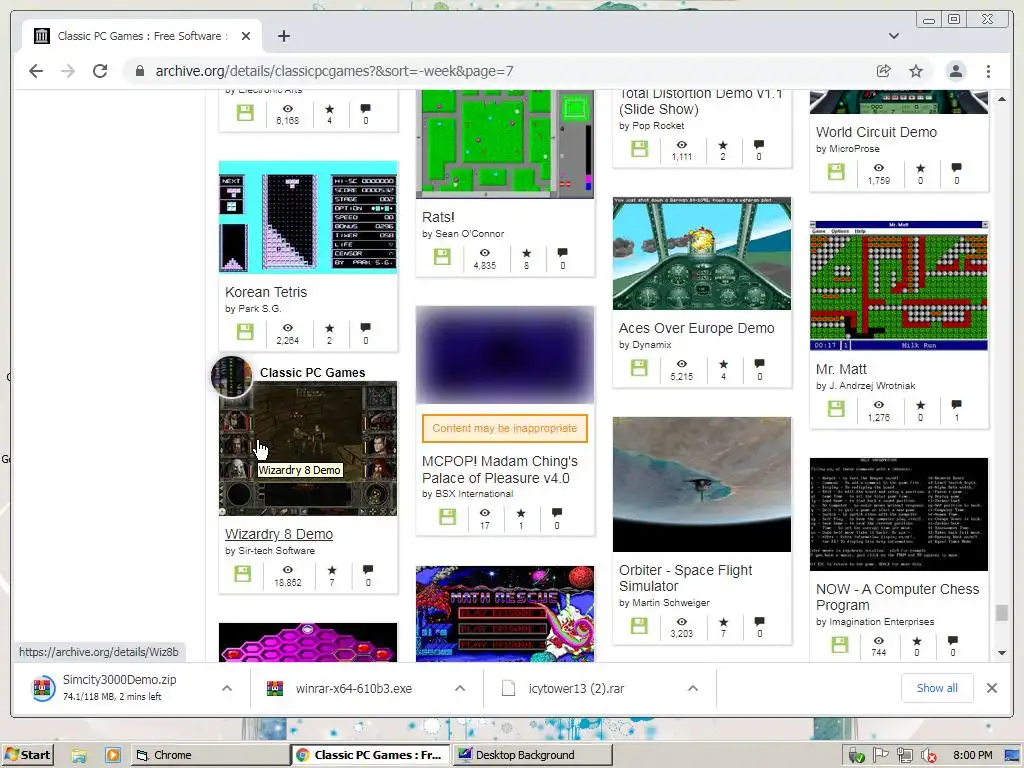The height and width of the screenshot is (768, 1024).
Task: Open World Circuit Demo link
Action: pos(876,132)
